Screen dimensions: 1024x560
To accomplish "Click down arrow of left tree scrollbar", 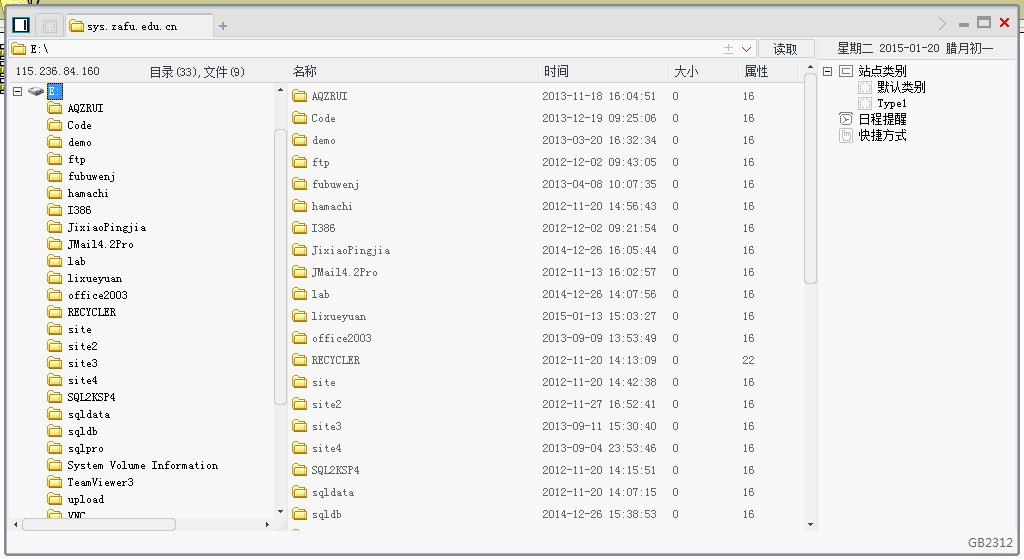I will click(x=280, y=512).
